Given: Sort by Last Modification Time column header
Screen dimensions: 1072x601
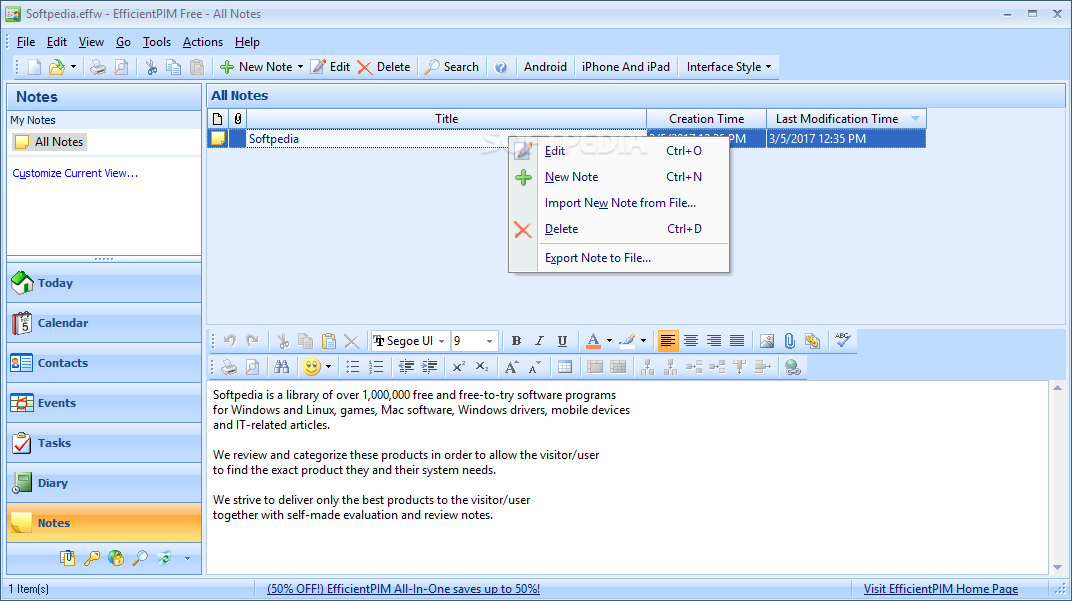Looking at the screenshot, I should 846,119.
